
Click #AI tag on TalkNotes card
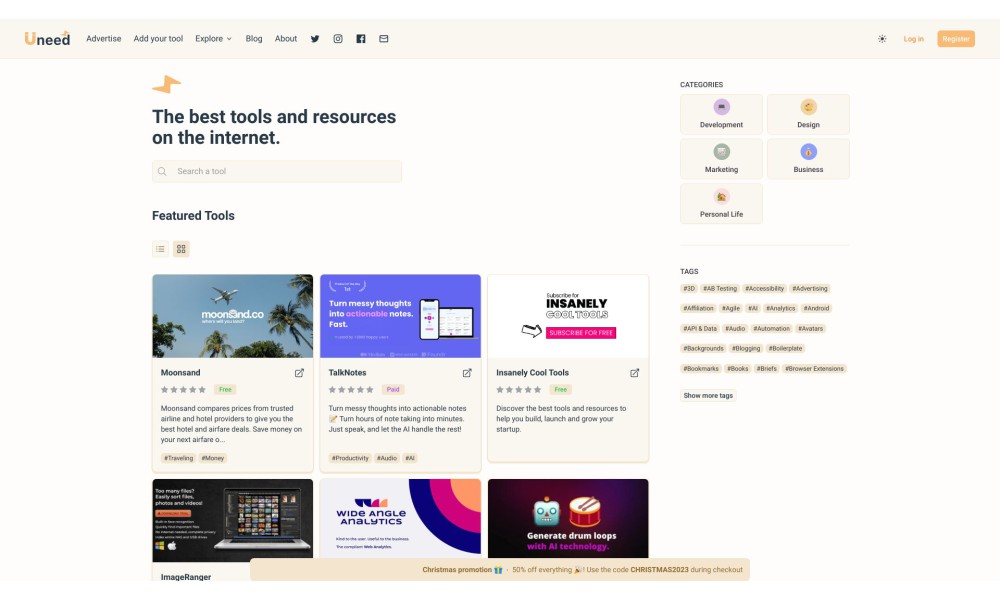(x=410, y=458)
